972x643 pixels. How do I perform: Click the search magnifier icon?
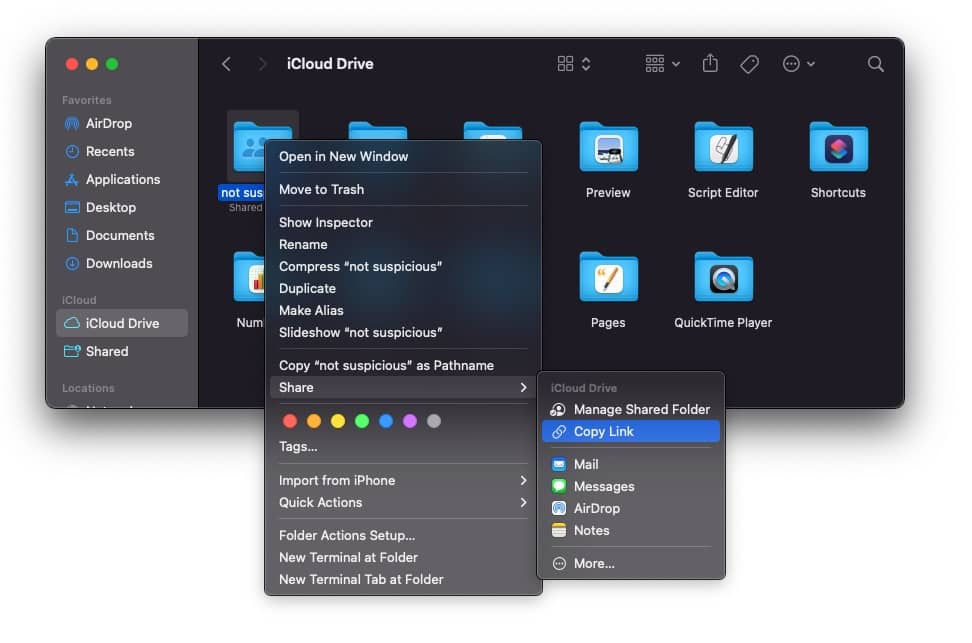pyautogui.click(x=875, y=64)
